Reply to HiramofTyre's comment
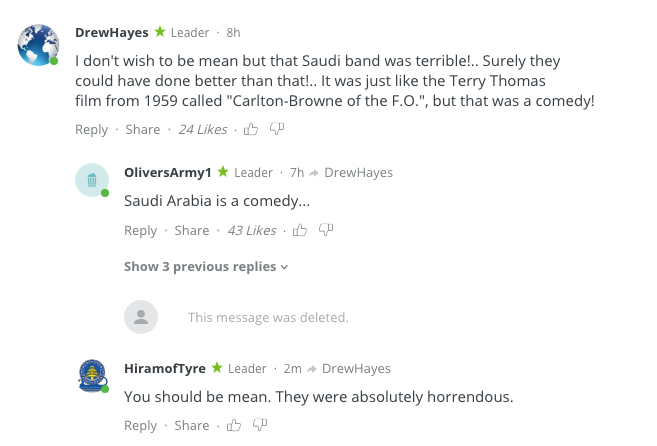 pos(141,425)
